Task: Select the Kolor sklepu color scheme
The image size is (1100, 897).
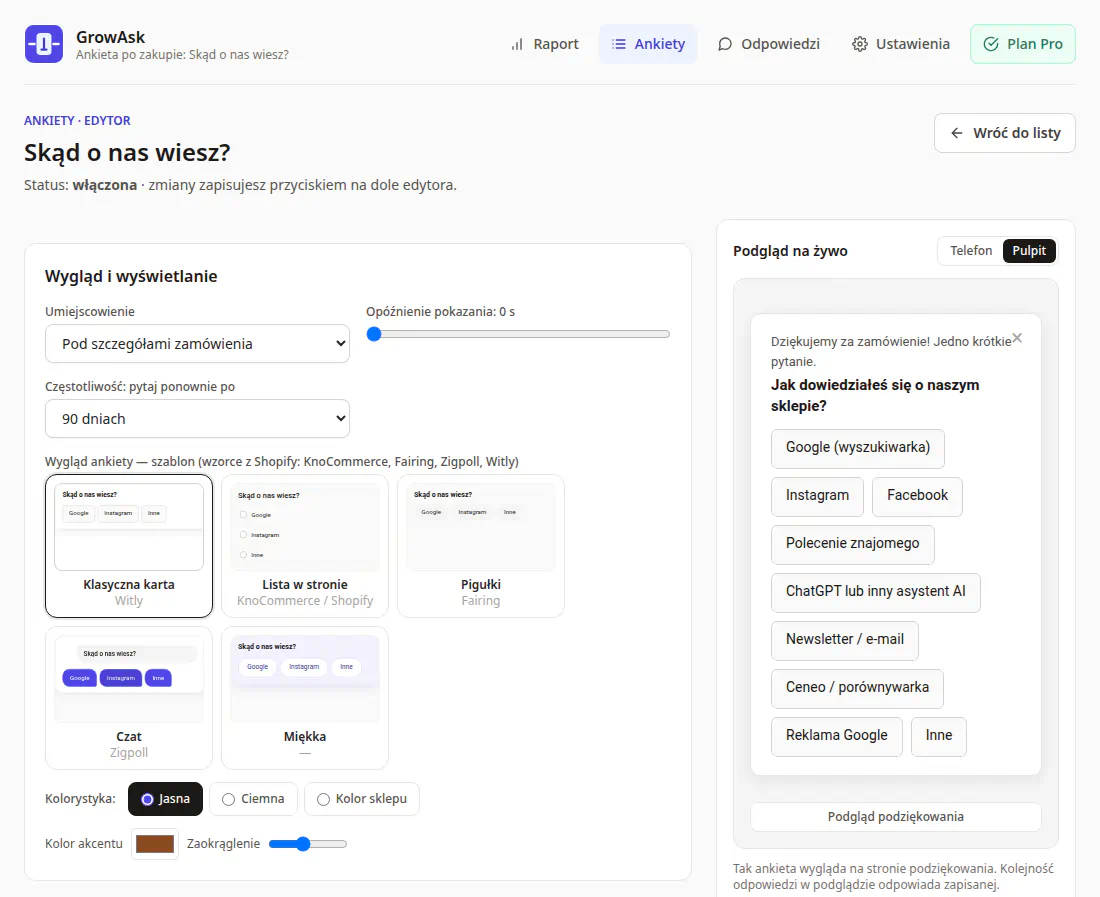Action: [362, 799]
